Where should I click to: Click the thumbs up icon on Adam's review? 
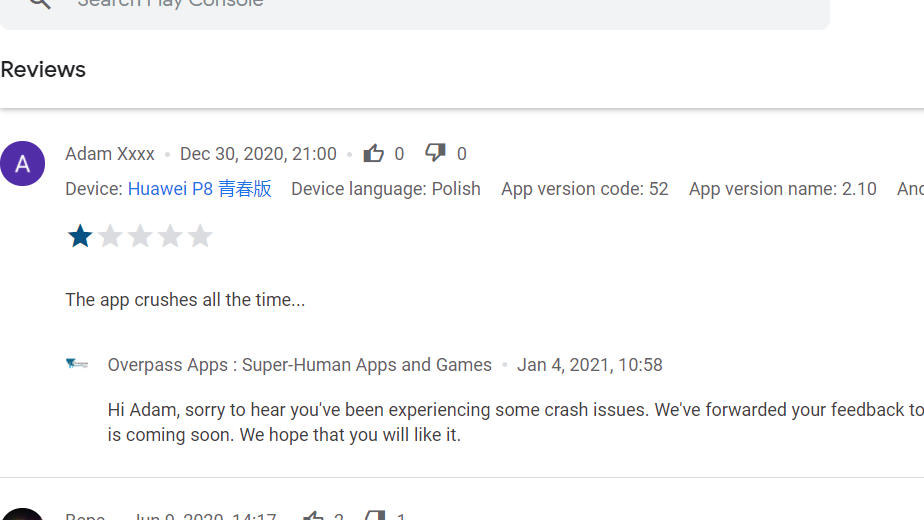(x=373, y=153)
